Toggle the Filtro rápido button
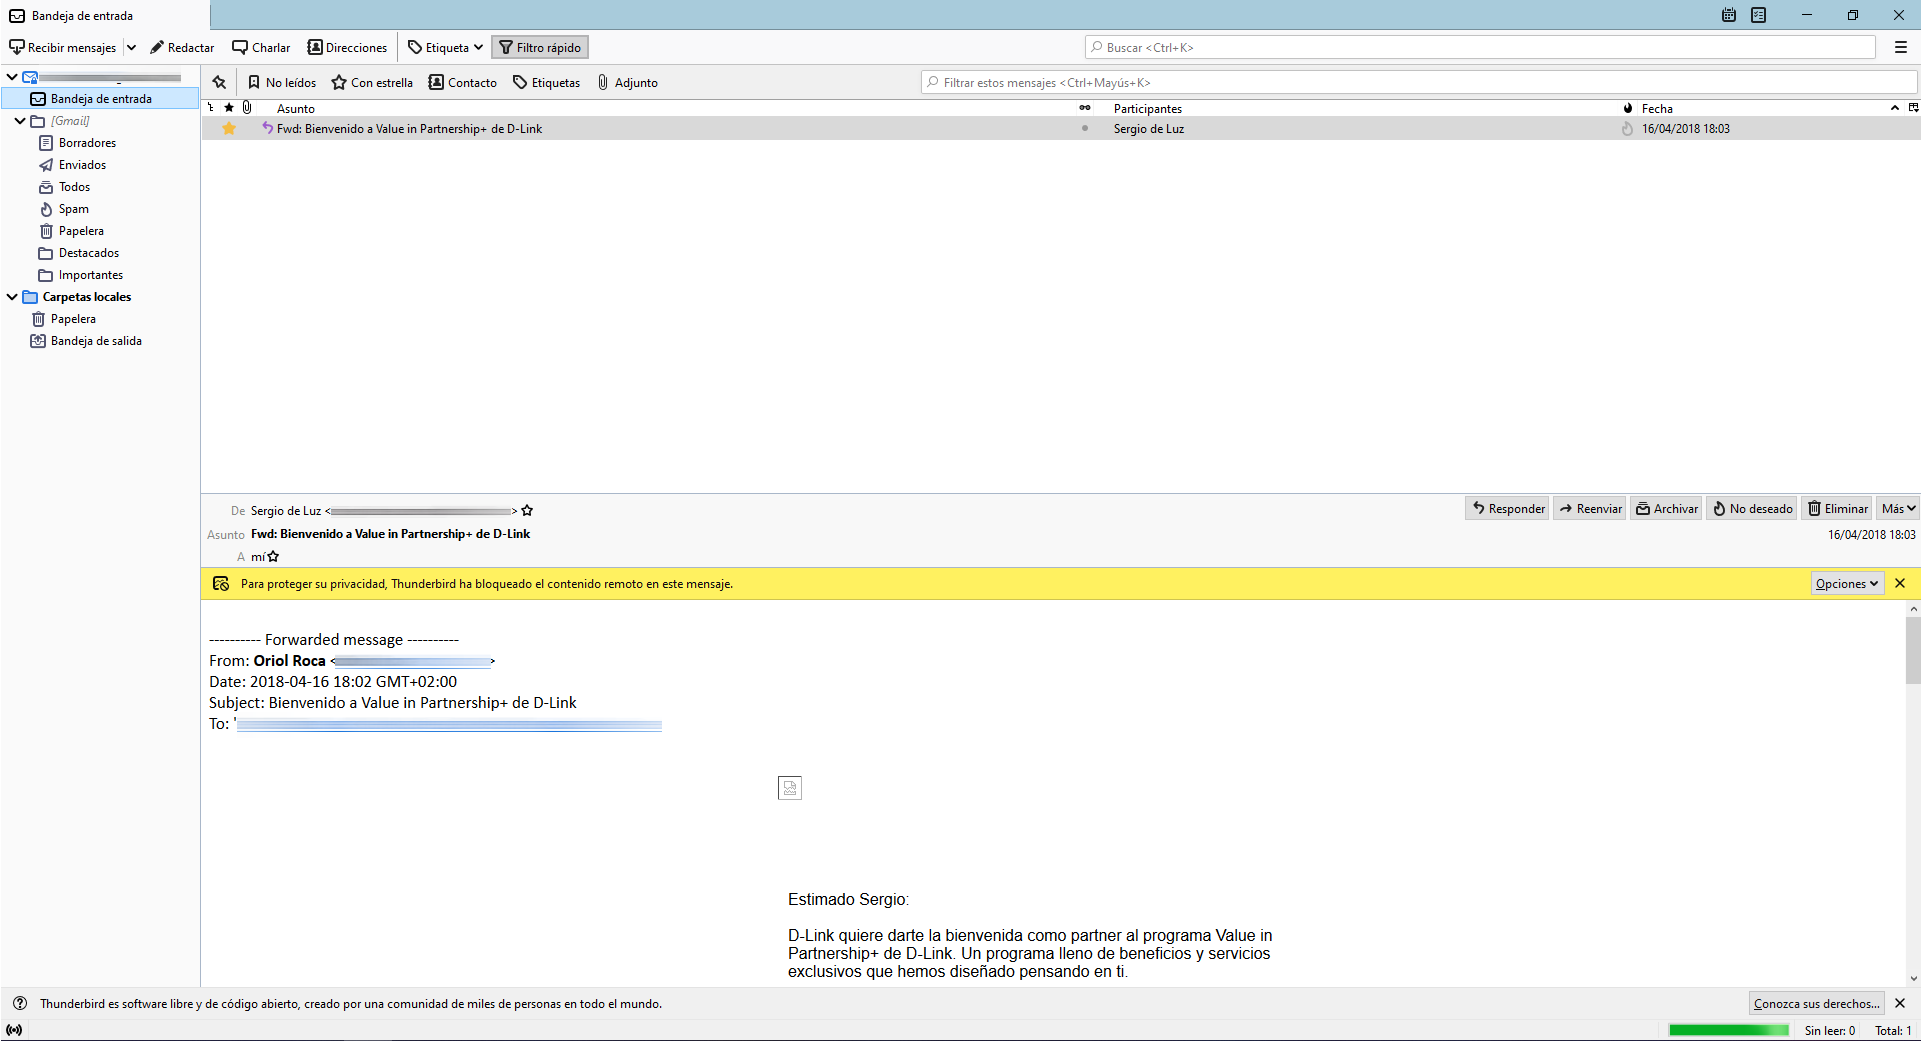This screenshot has width=1921, height=1041. 540,47
